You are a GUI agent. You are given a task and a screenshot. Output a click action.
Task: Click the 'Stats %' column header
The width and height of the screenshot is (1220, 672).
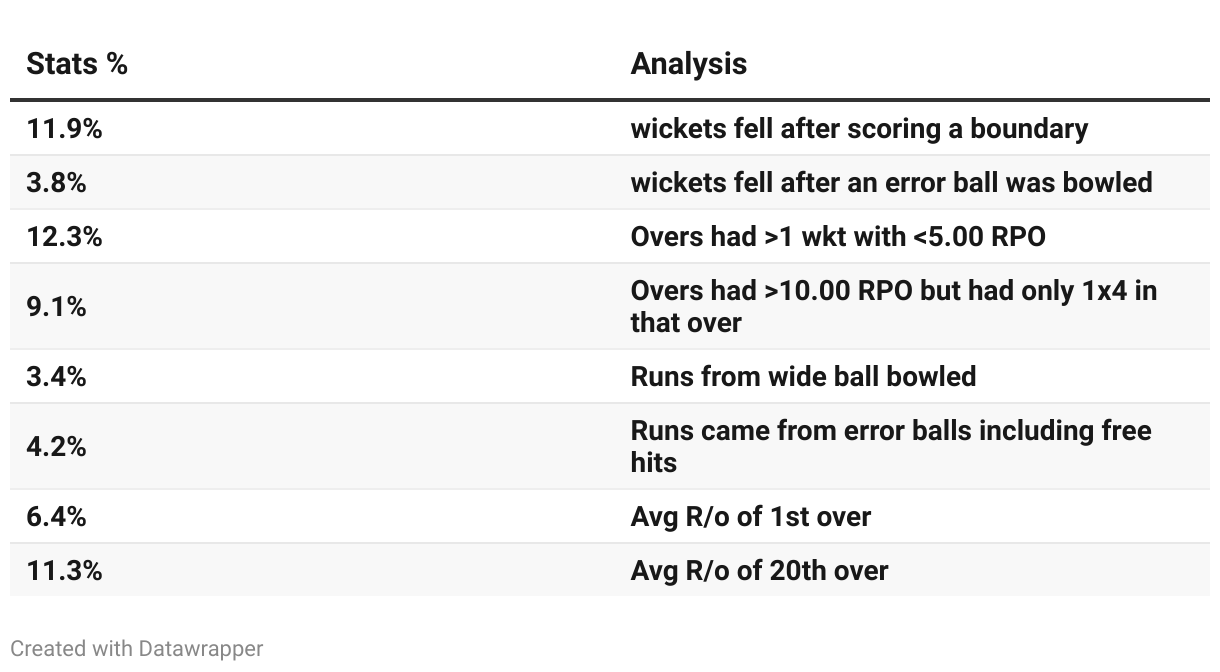[x=77, y=64]
